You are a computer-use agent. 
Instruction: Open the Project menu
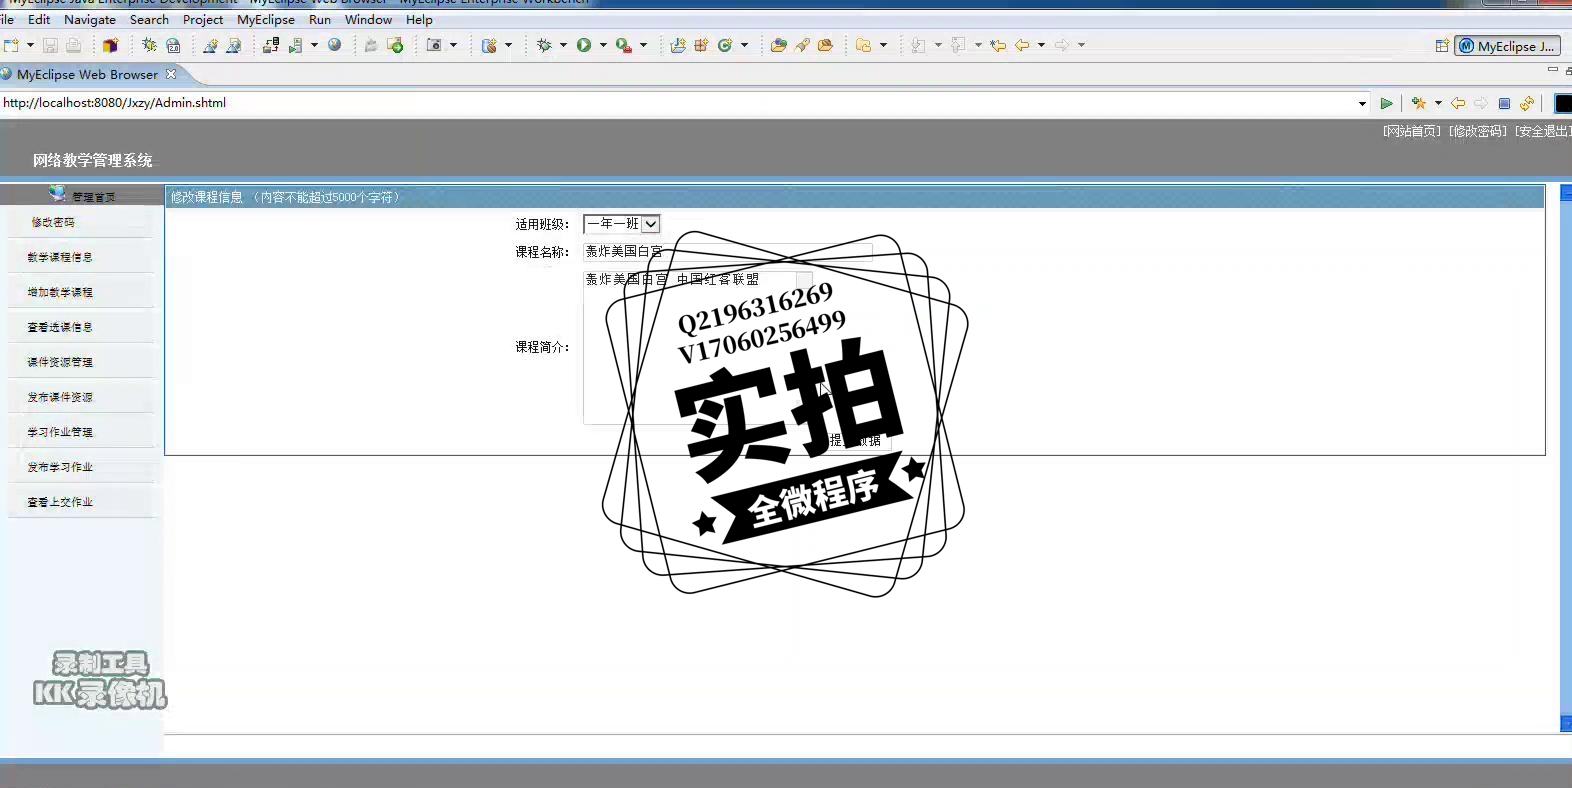pyautogui.click(x=203, y=19)
